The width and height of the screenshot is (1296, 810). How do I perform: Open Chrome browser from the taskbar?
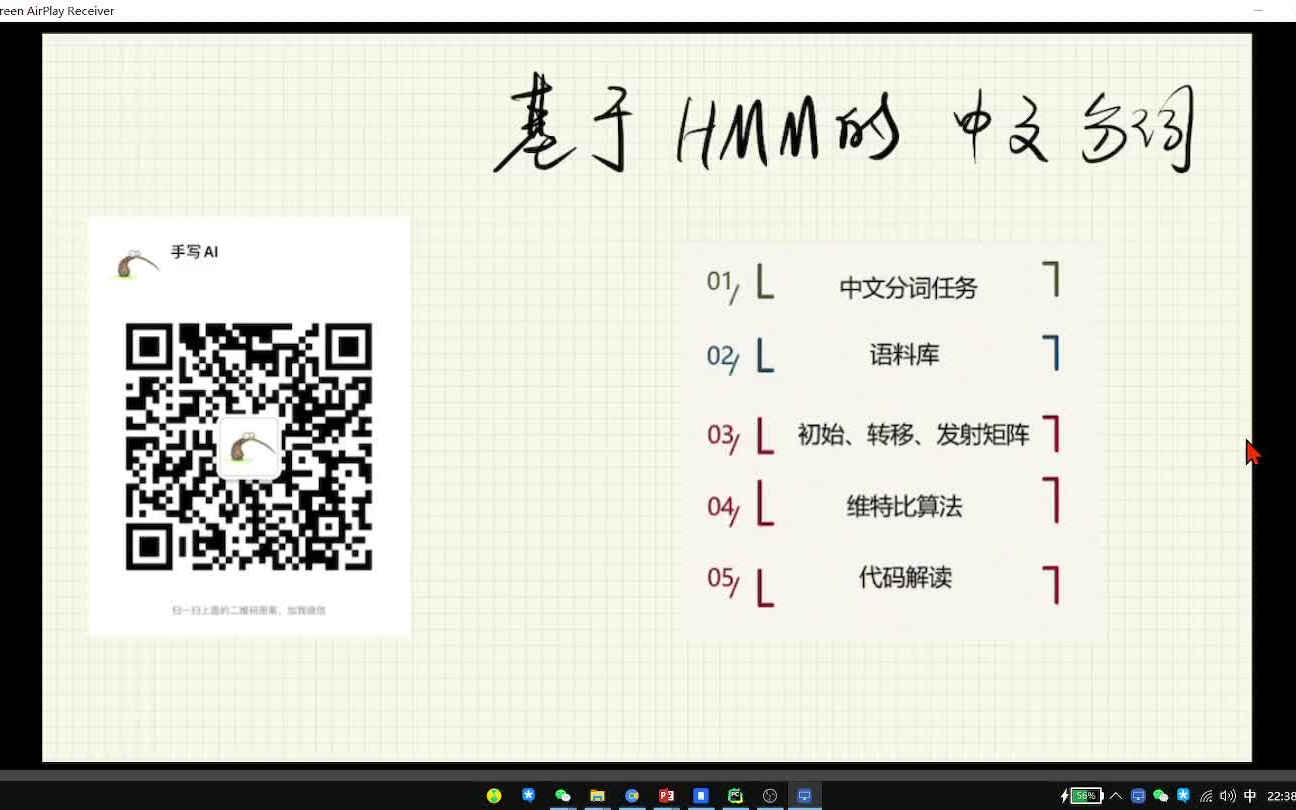click(632, 796)
